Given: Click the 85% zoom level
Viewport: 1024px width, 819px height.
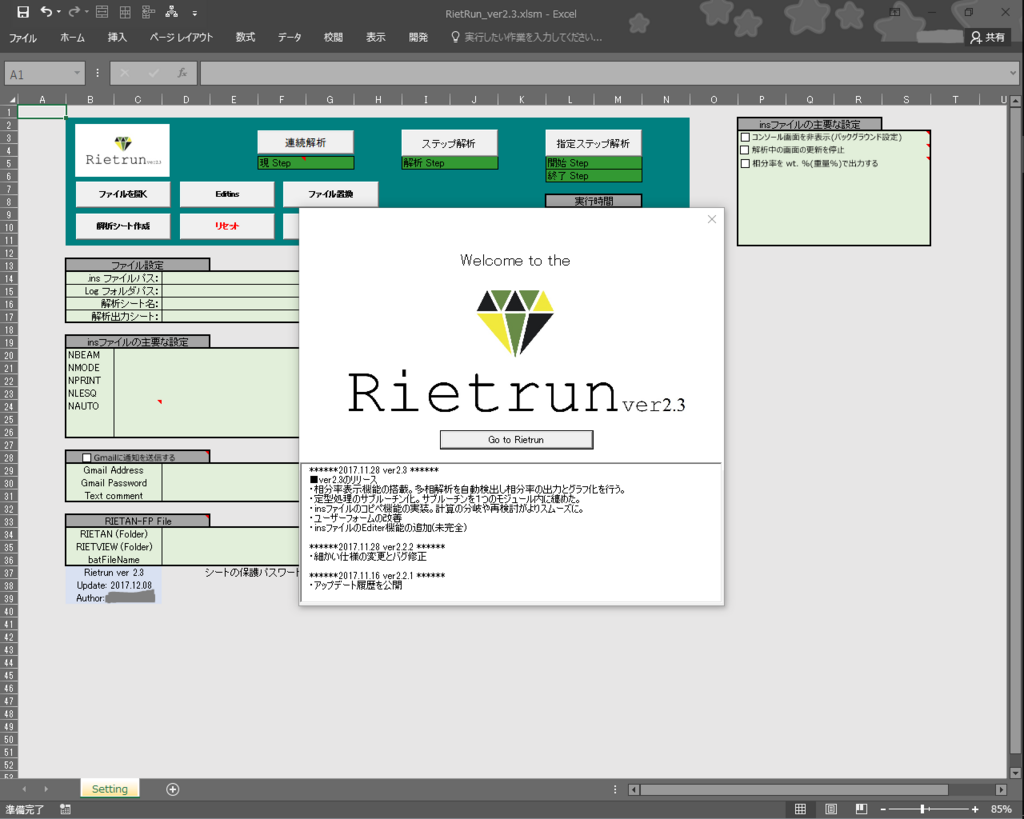Looking at the screenshot, I should (1000, 809).
